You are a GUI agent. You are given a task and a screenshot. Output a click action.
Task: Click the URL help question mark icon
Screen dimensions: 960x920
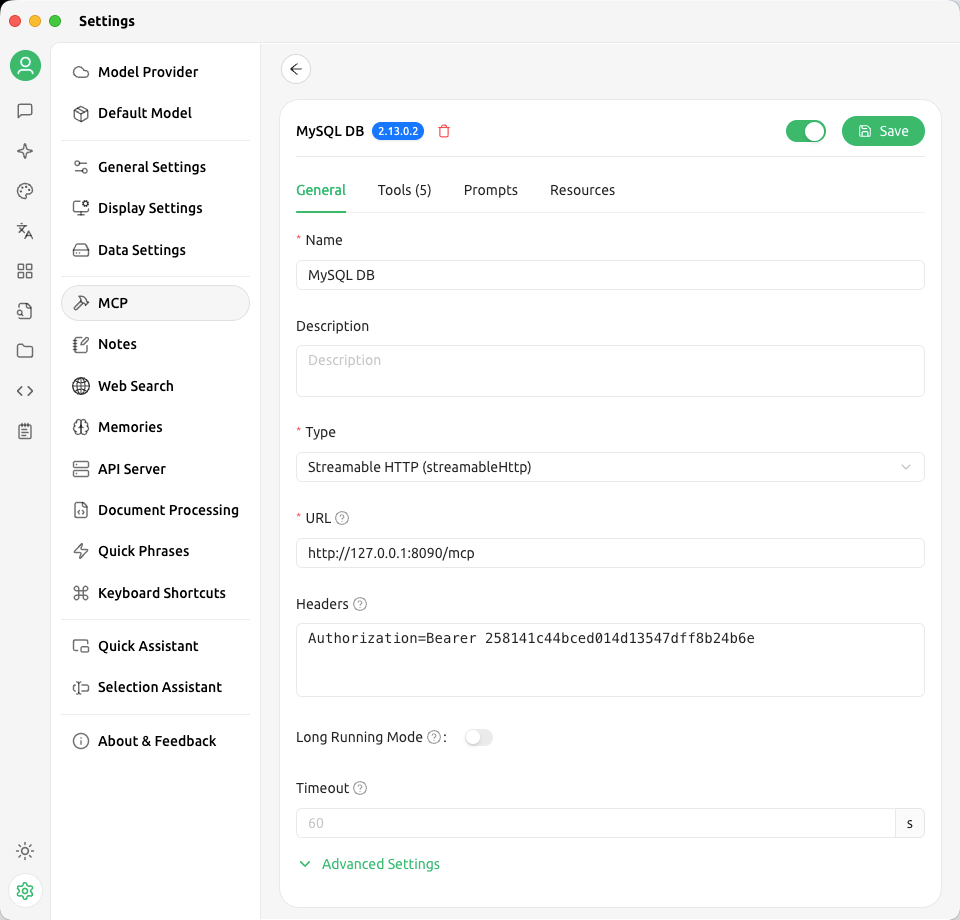[x=342, y=518]
